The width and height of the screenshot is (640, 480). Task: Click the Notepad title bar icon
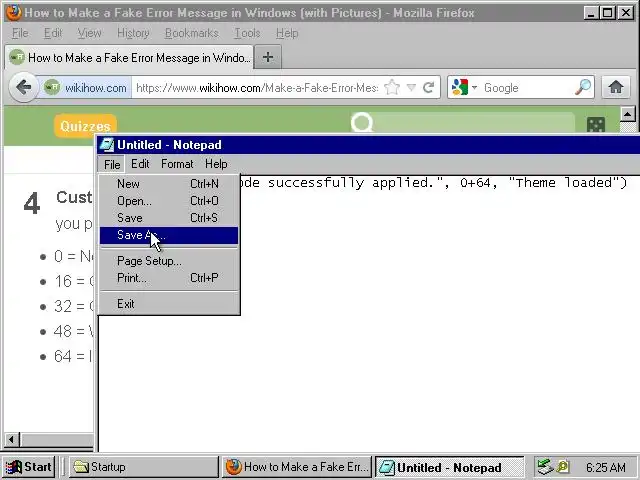pos(107,145)
